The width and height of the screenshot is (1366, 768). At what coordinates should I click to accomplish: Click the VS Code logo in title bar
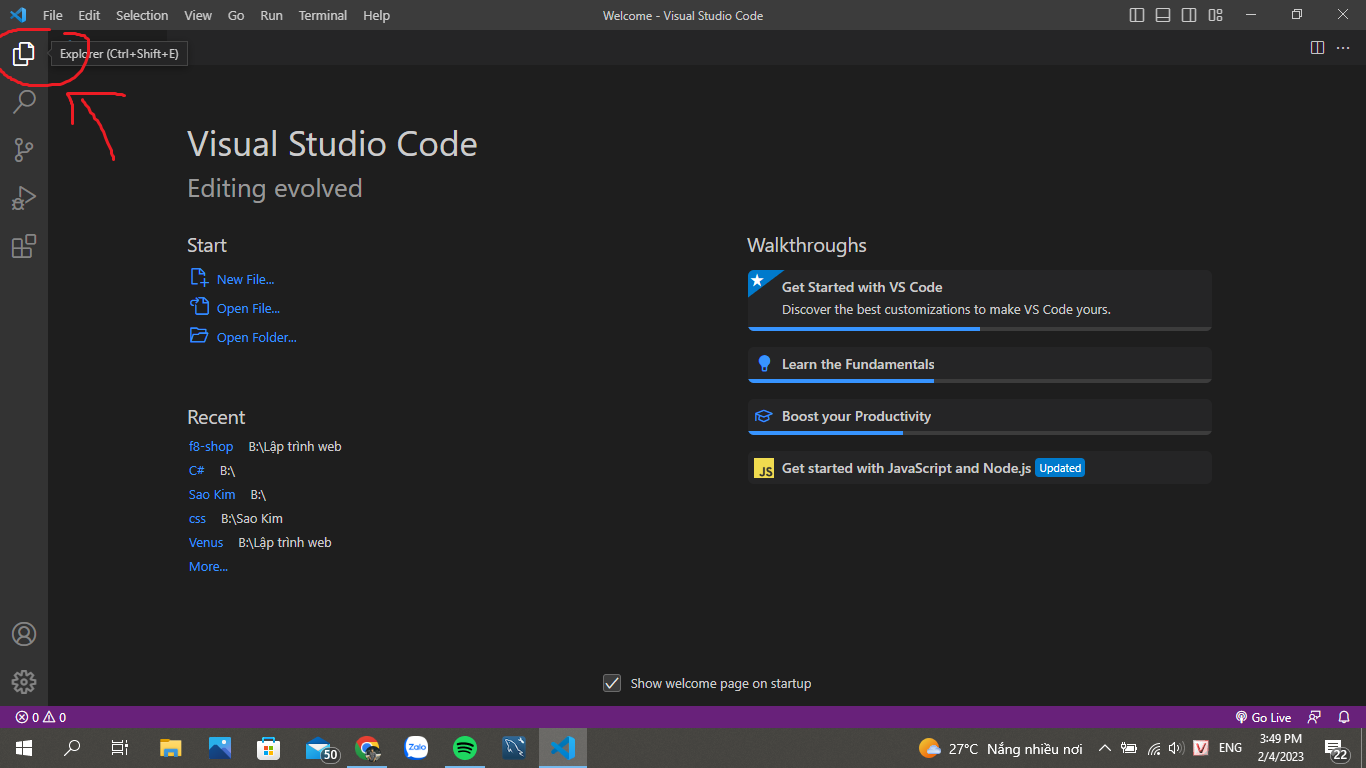pyautogui.click(x=18, y=15)
